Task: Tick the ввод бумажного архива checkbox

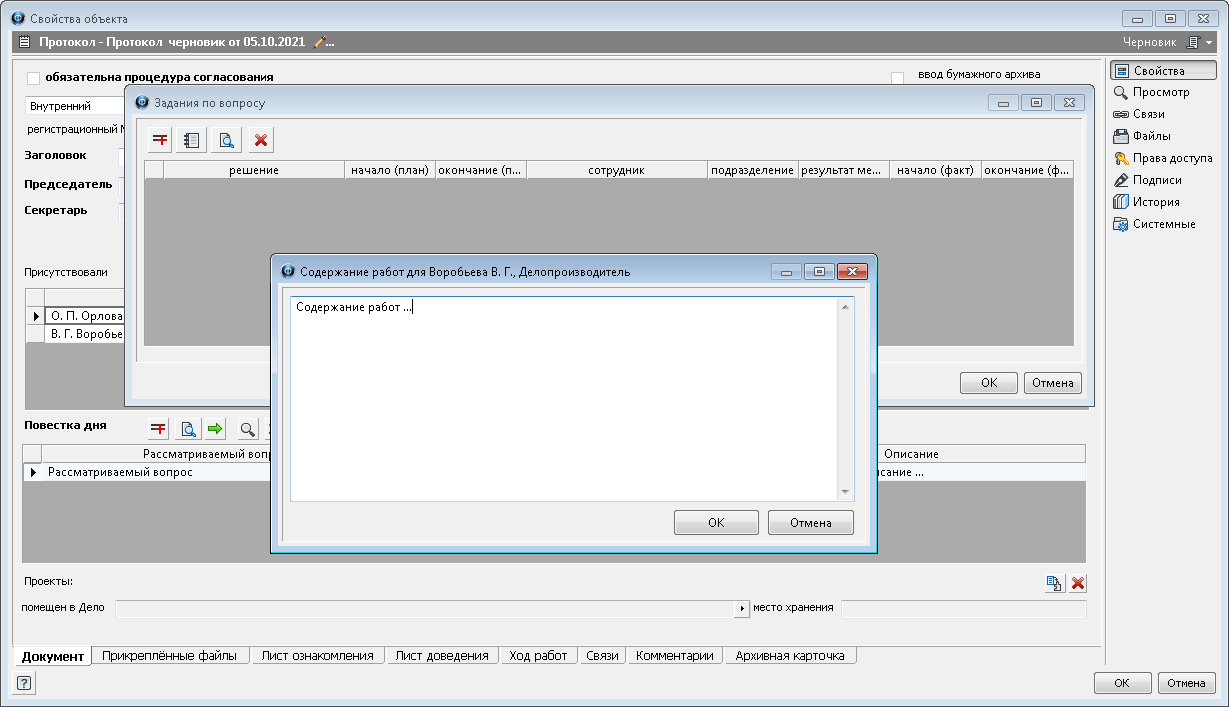Action: pos(897,78)
